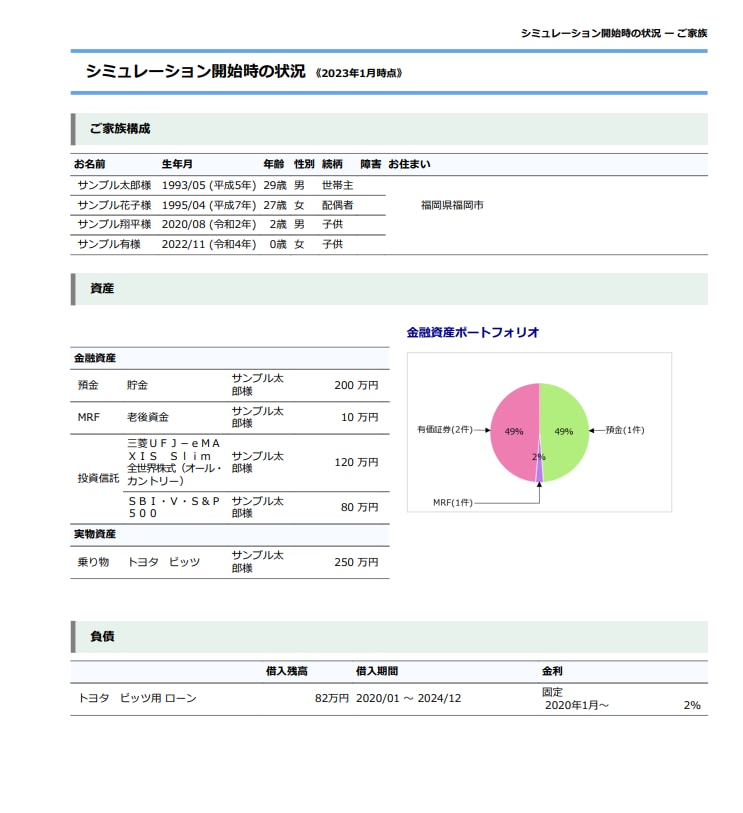The height and width of the screenshot is (813, 743).
Task: Select the 乗り物 category cell
Action: click(x=93, y=562)
